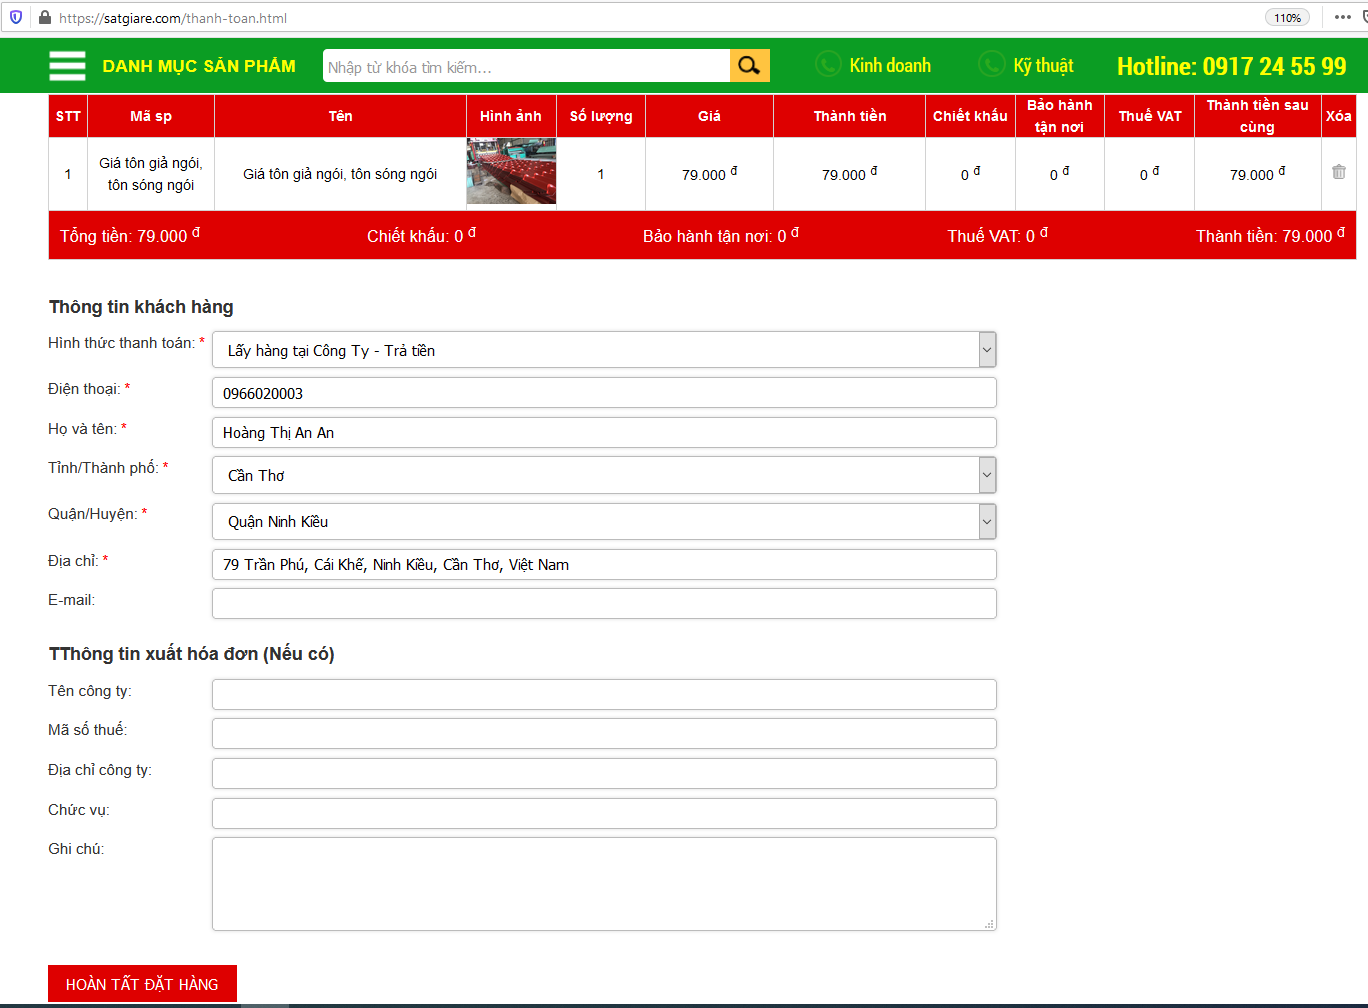Click the yellow search magnifier button
The height and width of the screenshot is (1008, 1368).
coord(749,66)
